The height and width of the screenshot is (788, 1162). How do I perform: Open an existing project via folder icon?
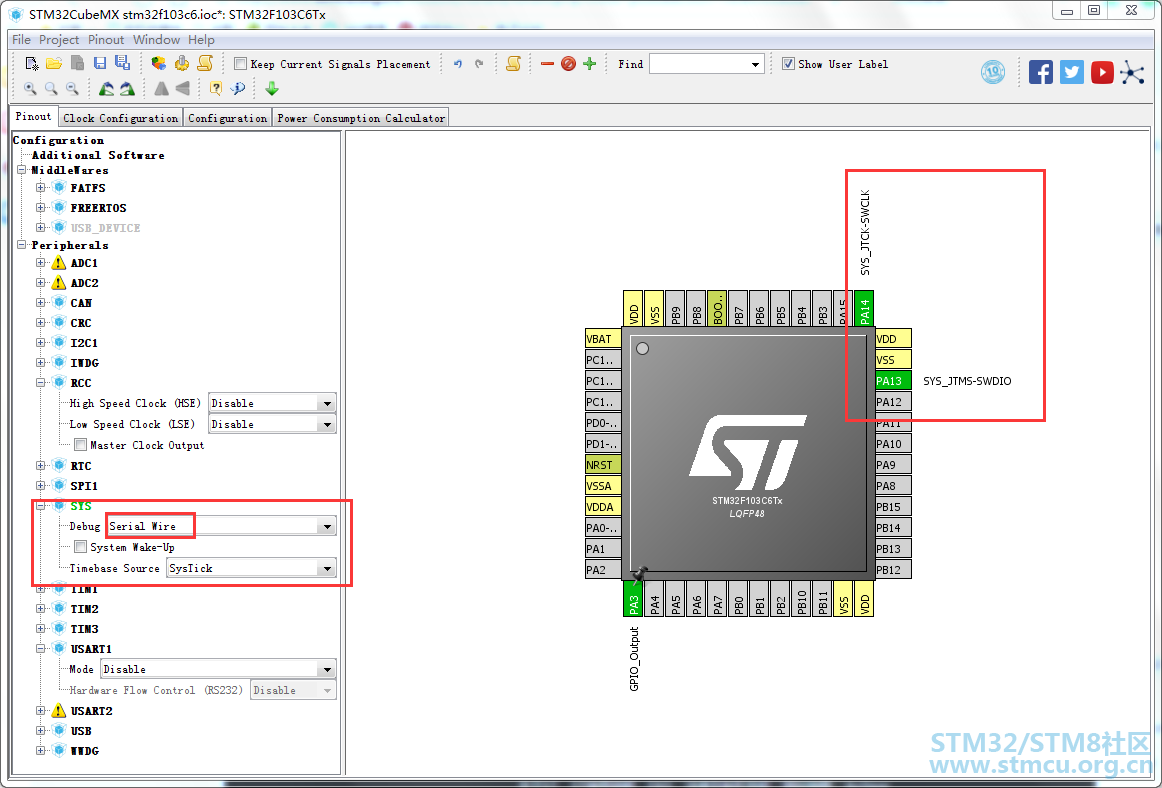coord(53,64)
